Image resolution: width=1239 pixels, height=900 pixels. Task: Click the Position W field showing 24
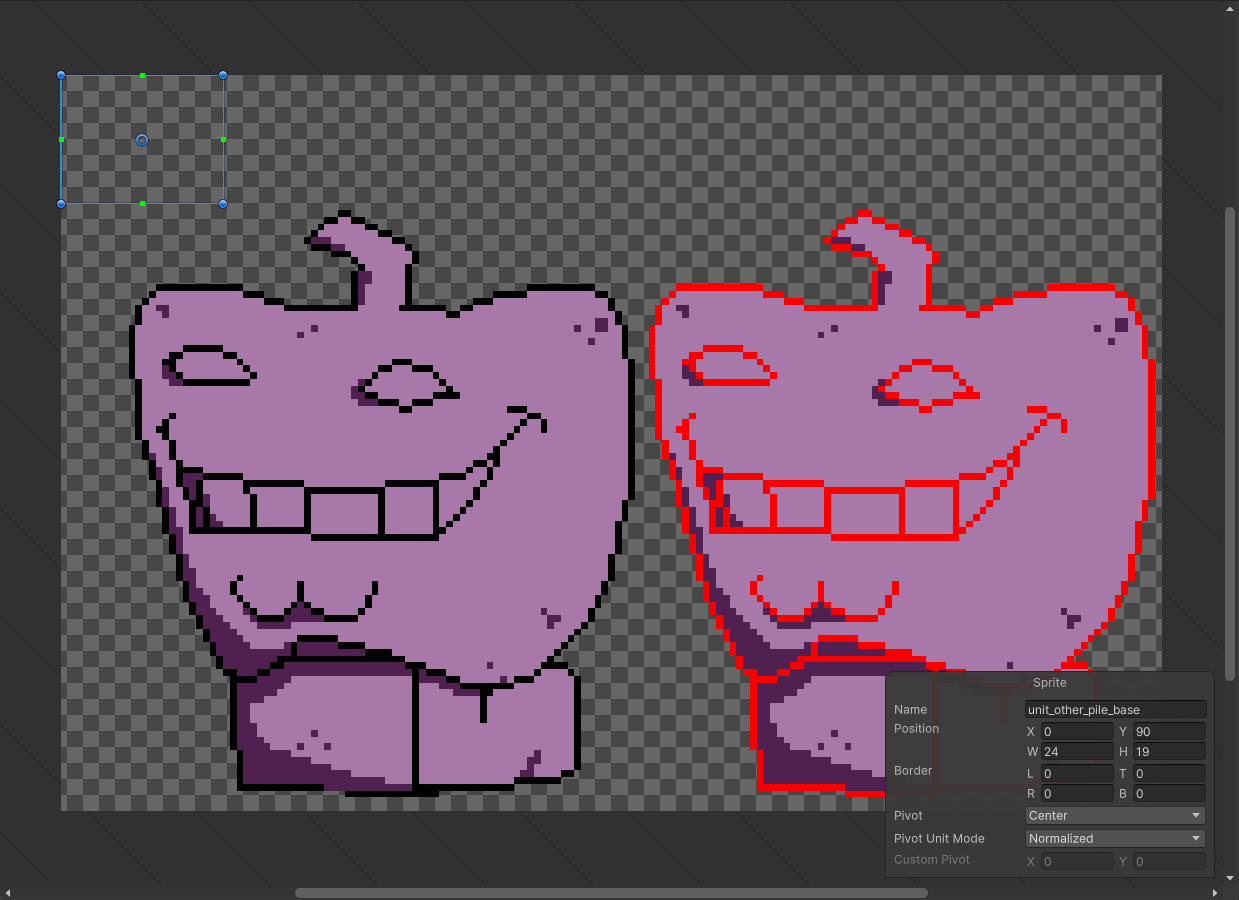click(1076, 752)
